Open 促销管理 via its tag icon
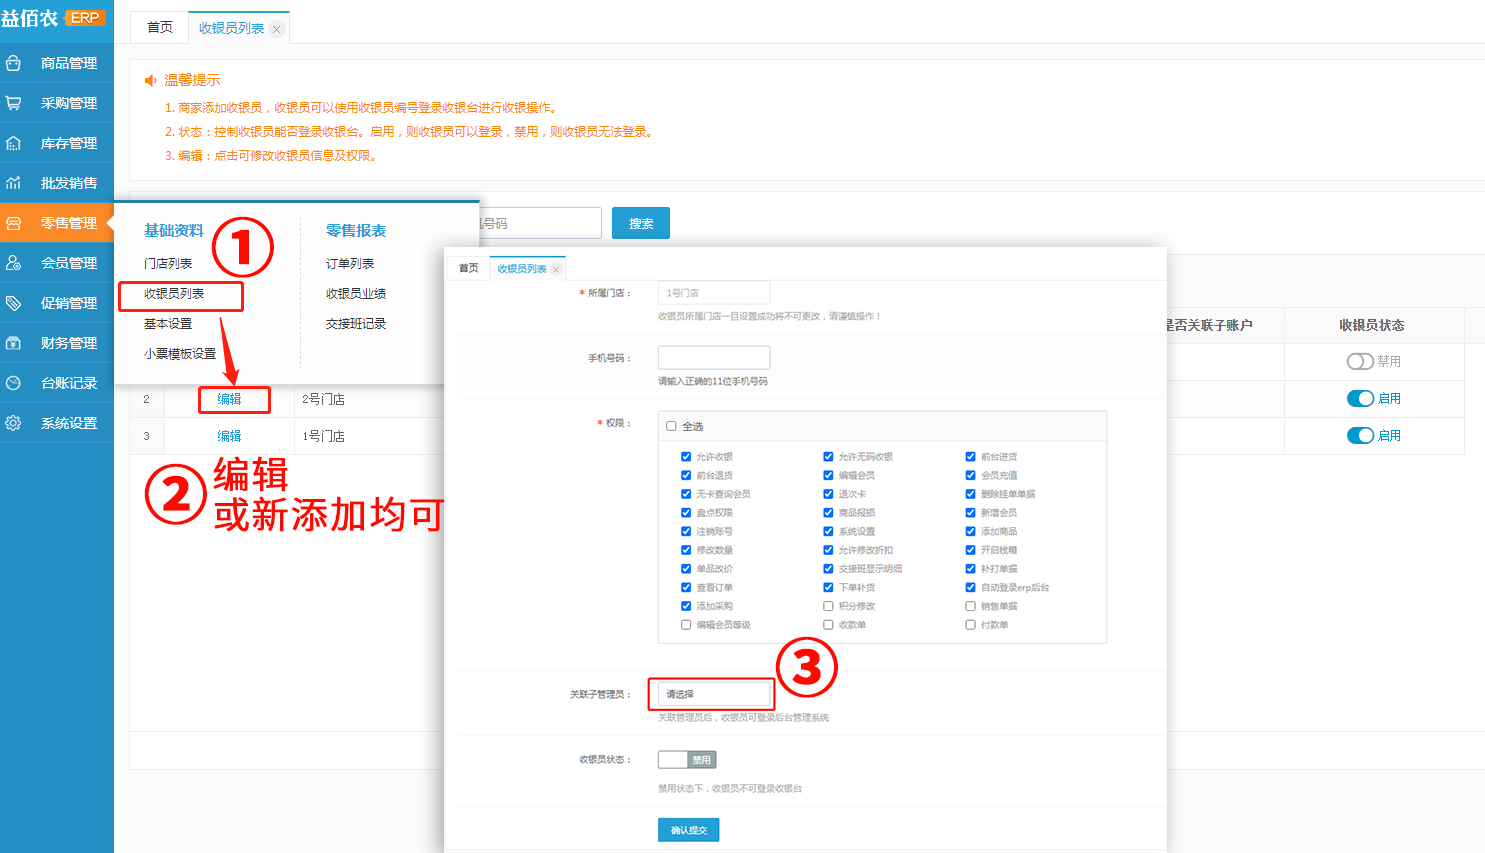This screenshot has width=1485, height=853. 14,303
